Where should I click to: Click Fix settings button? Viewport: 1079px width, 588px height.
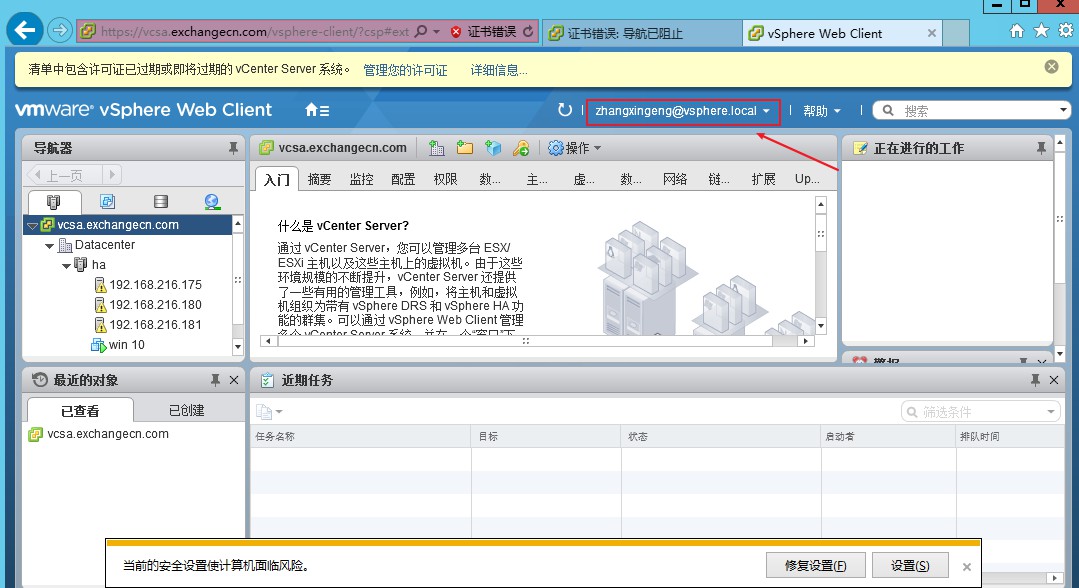[x=815, y=565]
